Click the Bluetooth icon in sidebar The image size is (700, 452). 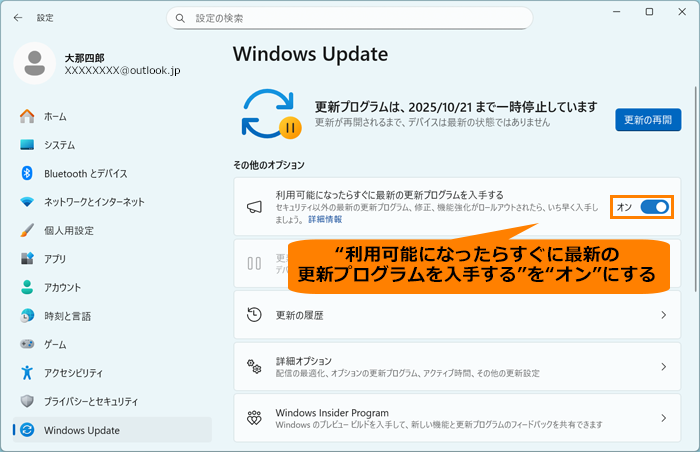27,173
